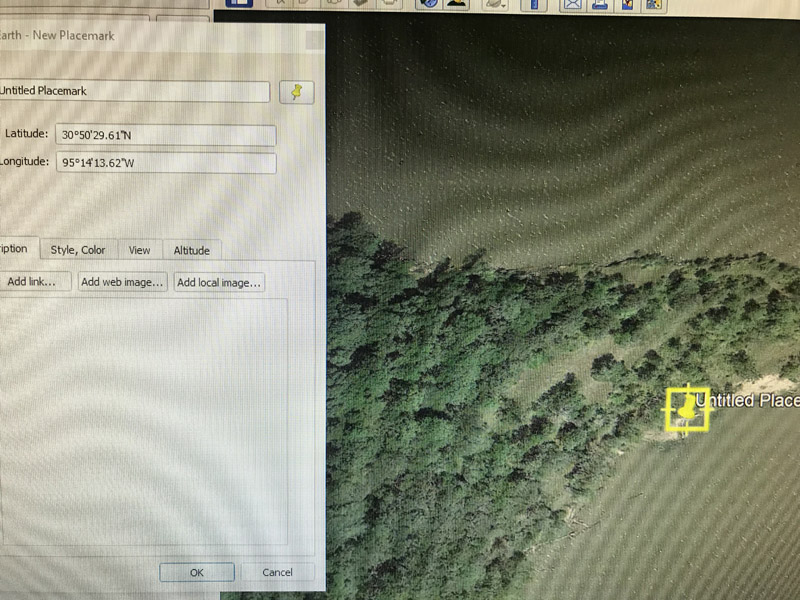
Task: Click the Email envelope toolbar icon
Action: (x=573, y=4)
